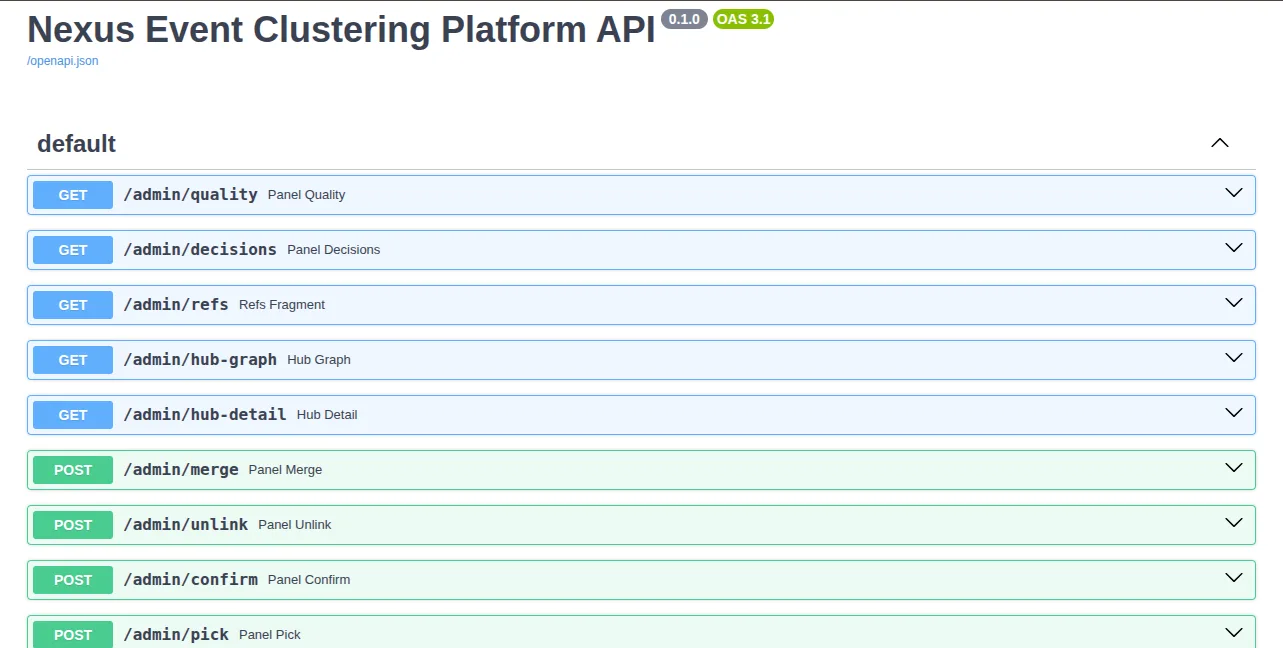Expand the /admin/hub-graph row chevron
The height and width of the screenshot is (648, 1283).
point(1234,358)
